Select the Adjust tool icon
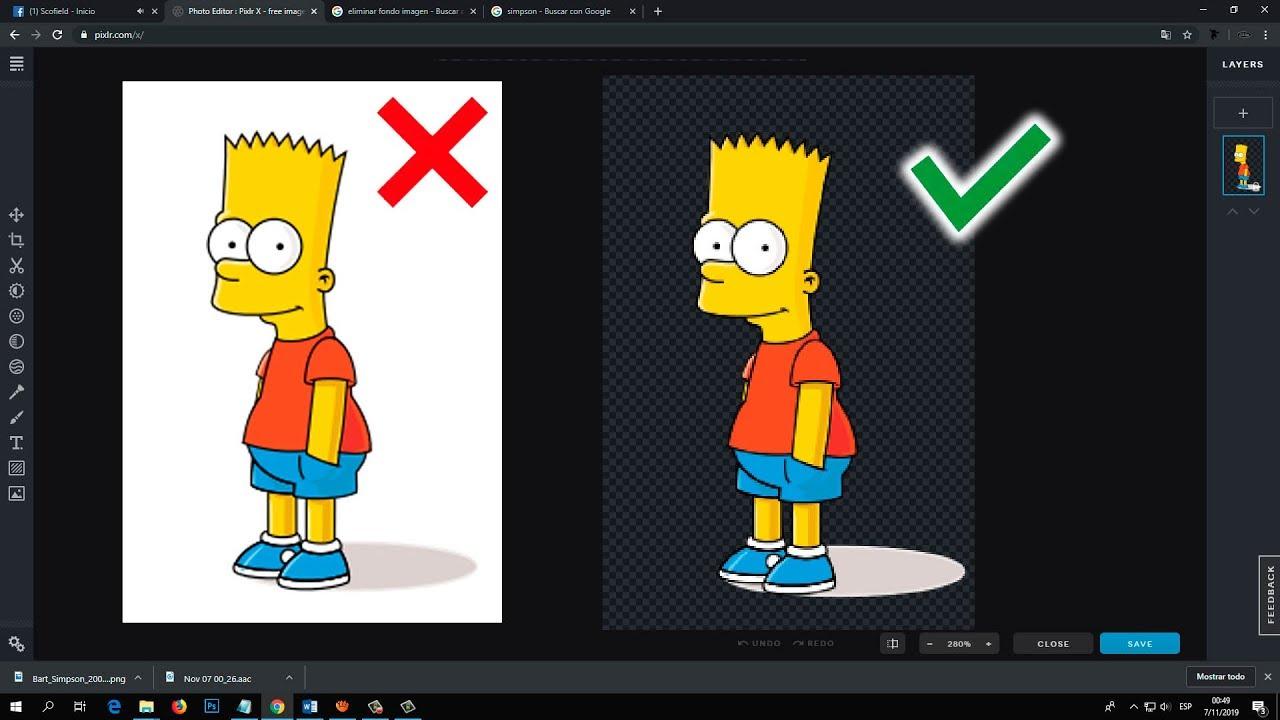This screenshot has width=1280, height=720. 16,290
